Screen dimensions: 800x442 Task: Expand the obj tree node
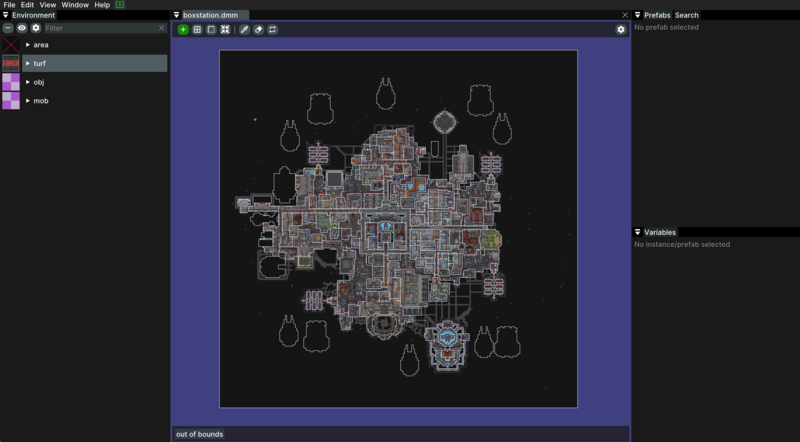point(28,82)
